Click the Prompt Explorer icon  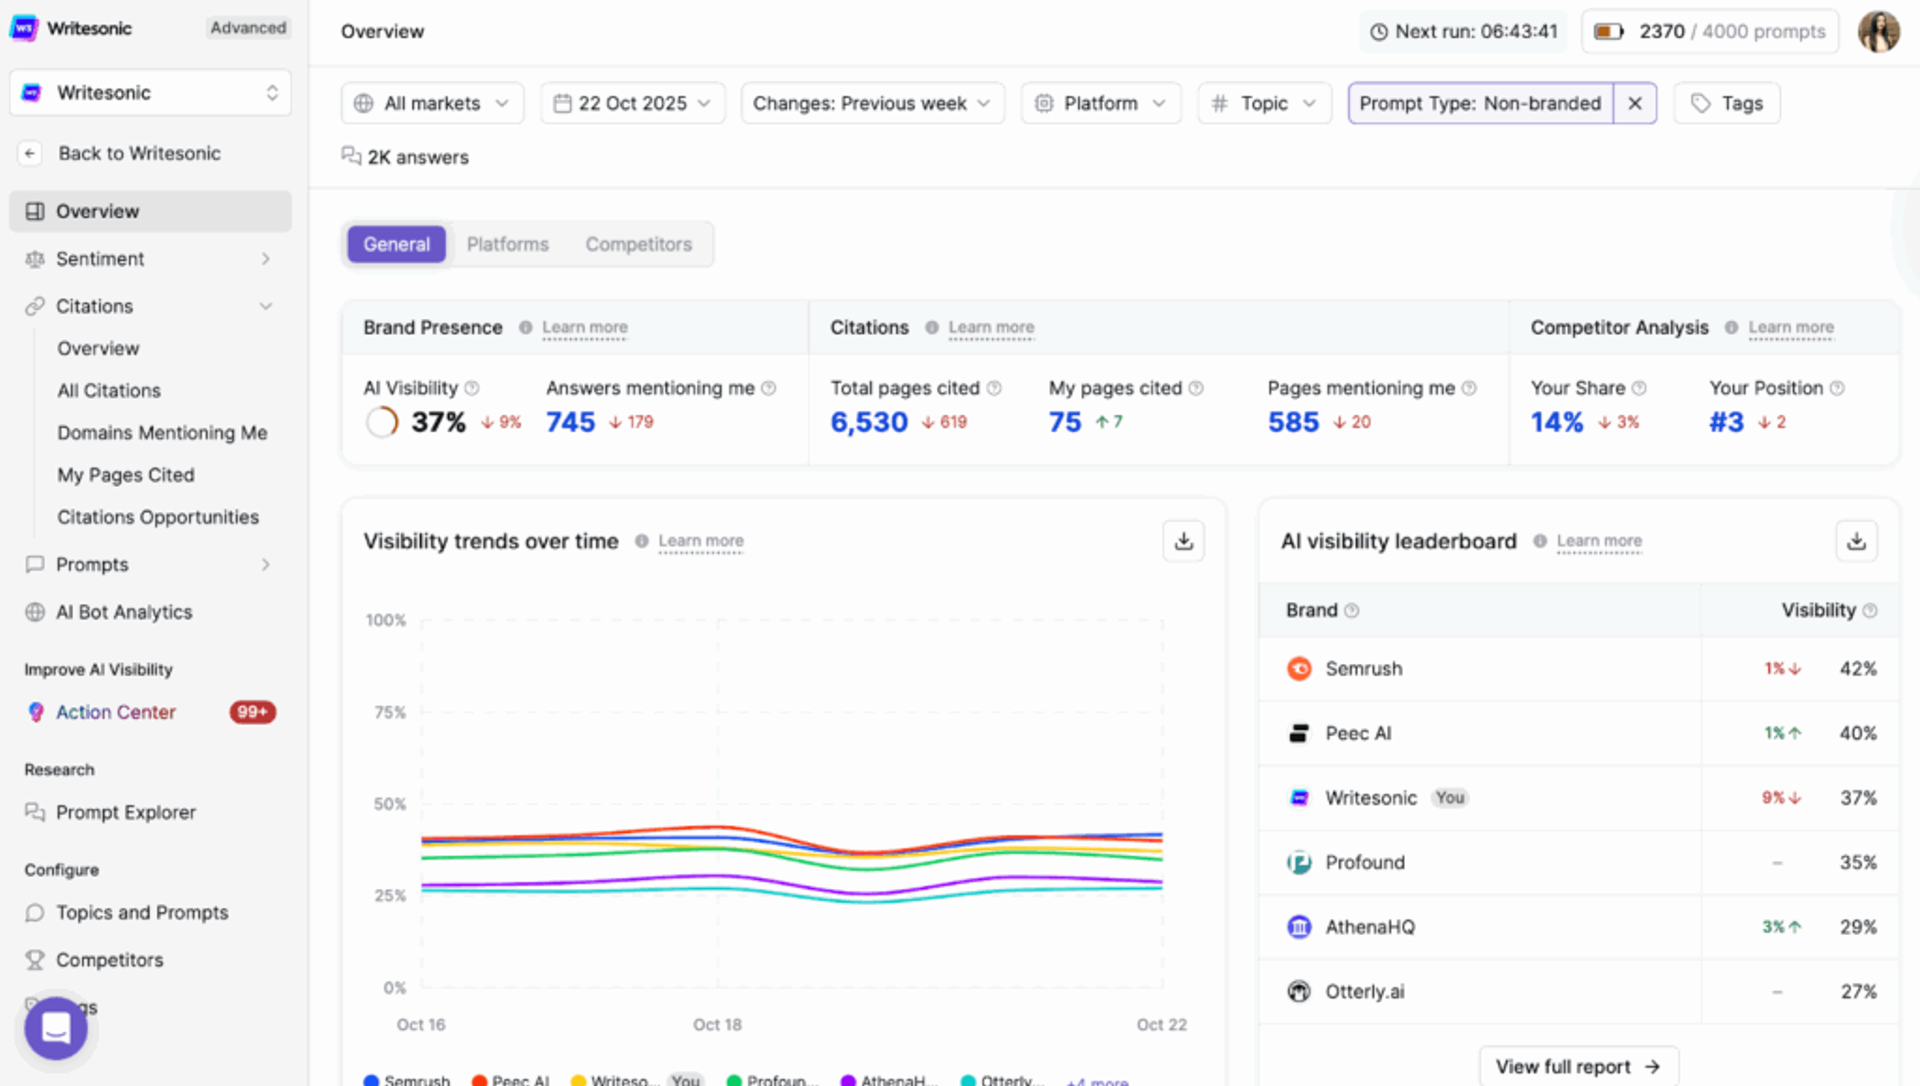pyautogui.click(x=35, y=812)
